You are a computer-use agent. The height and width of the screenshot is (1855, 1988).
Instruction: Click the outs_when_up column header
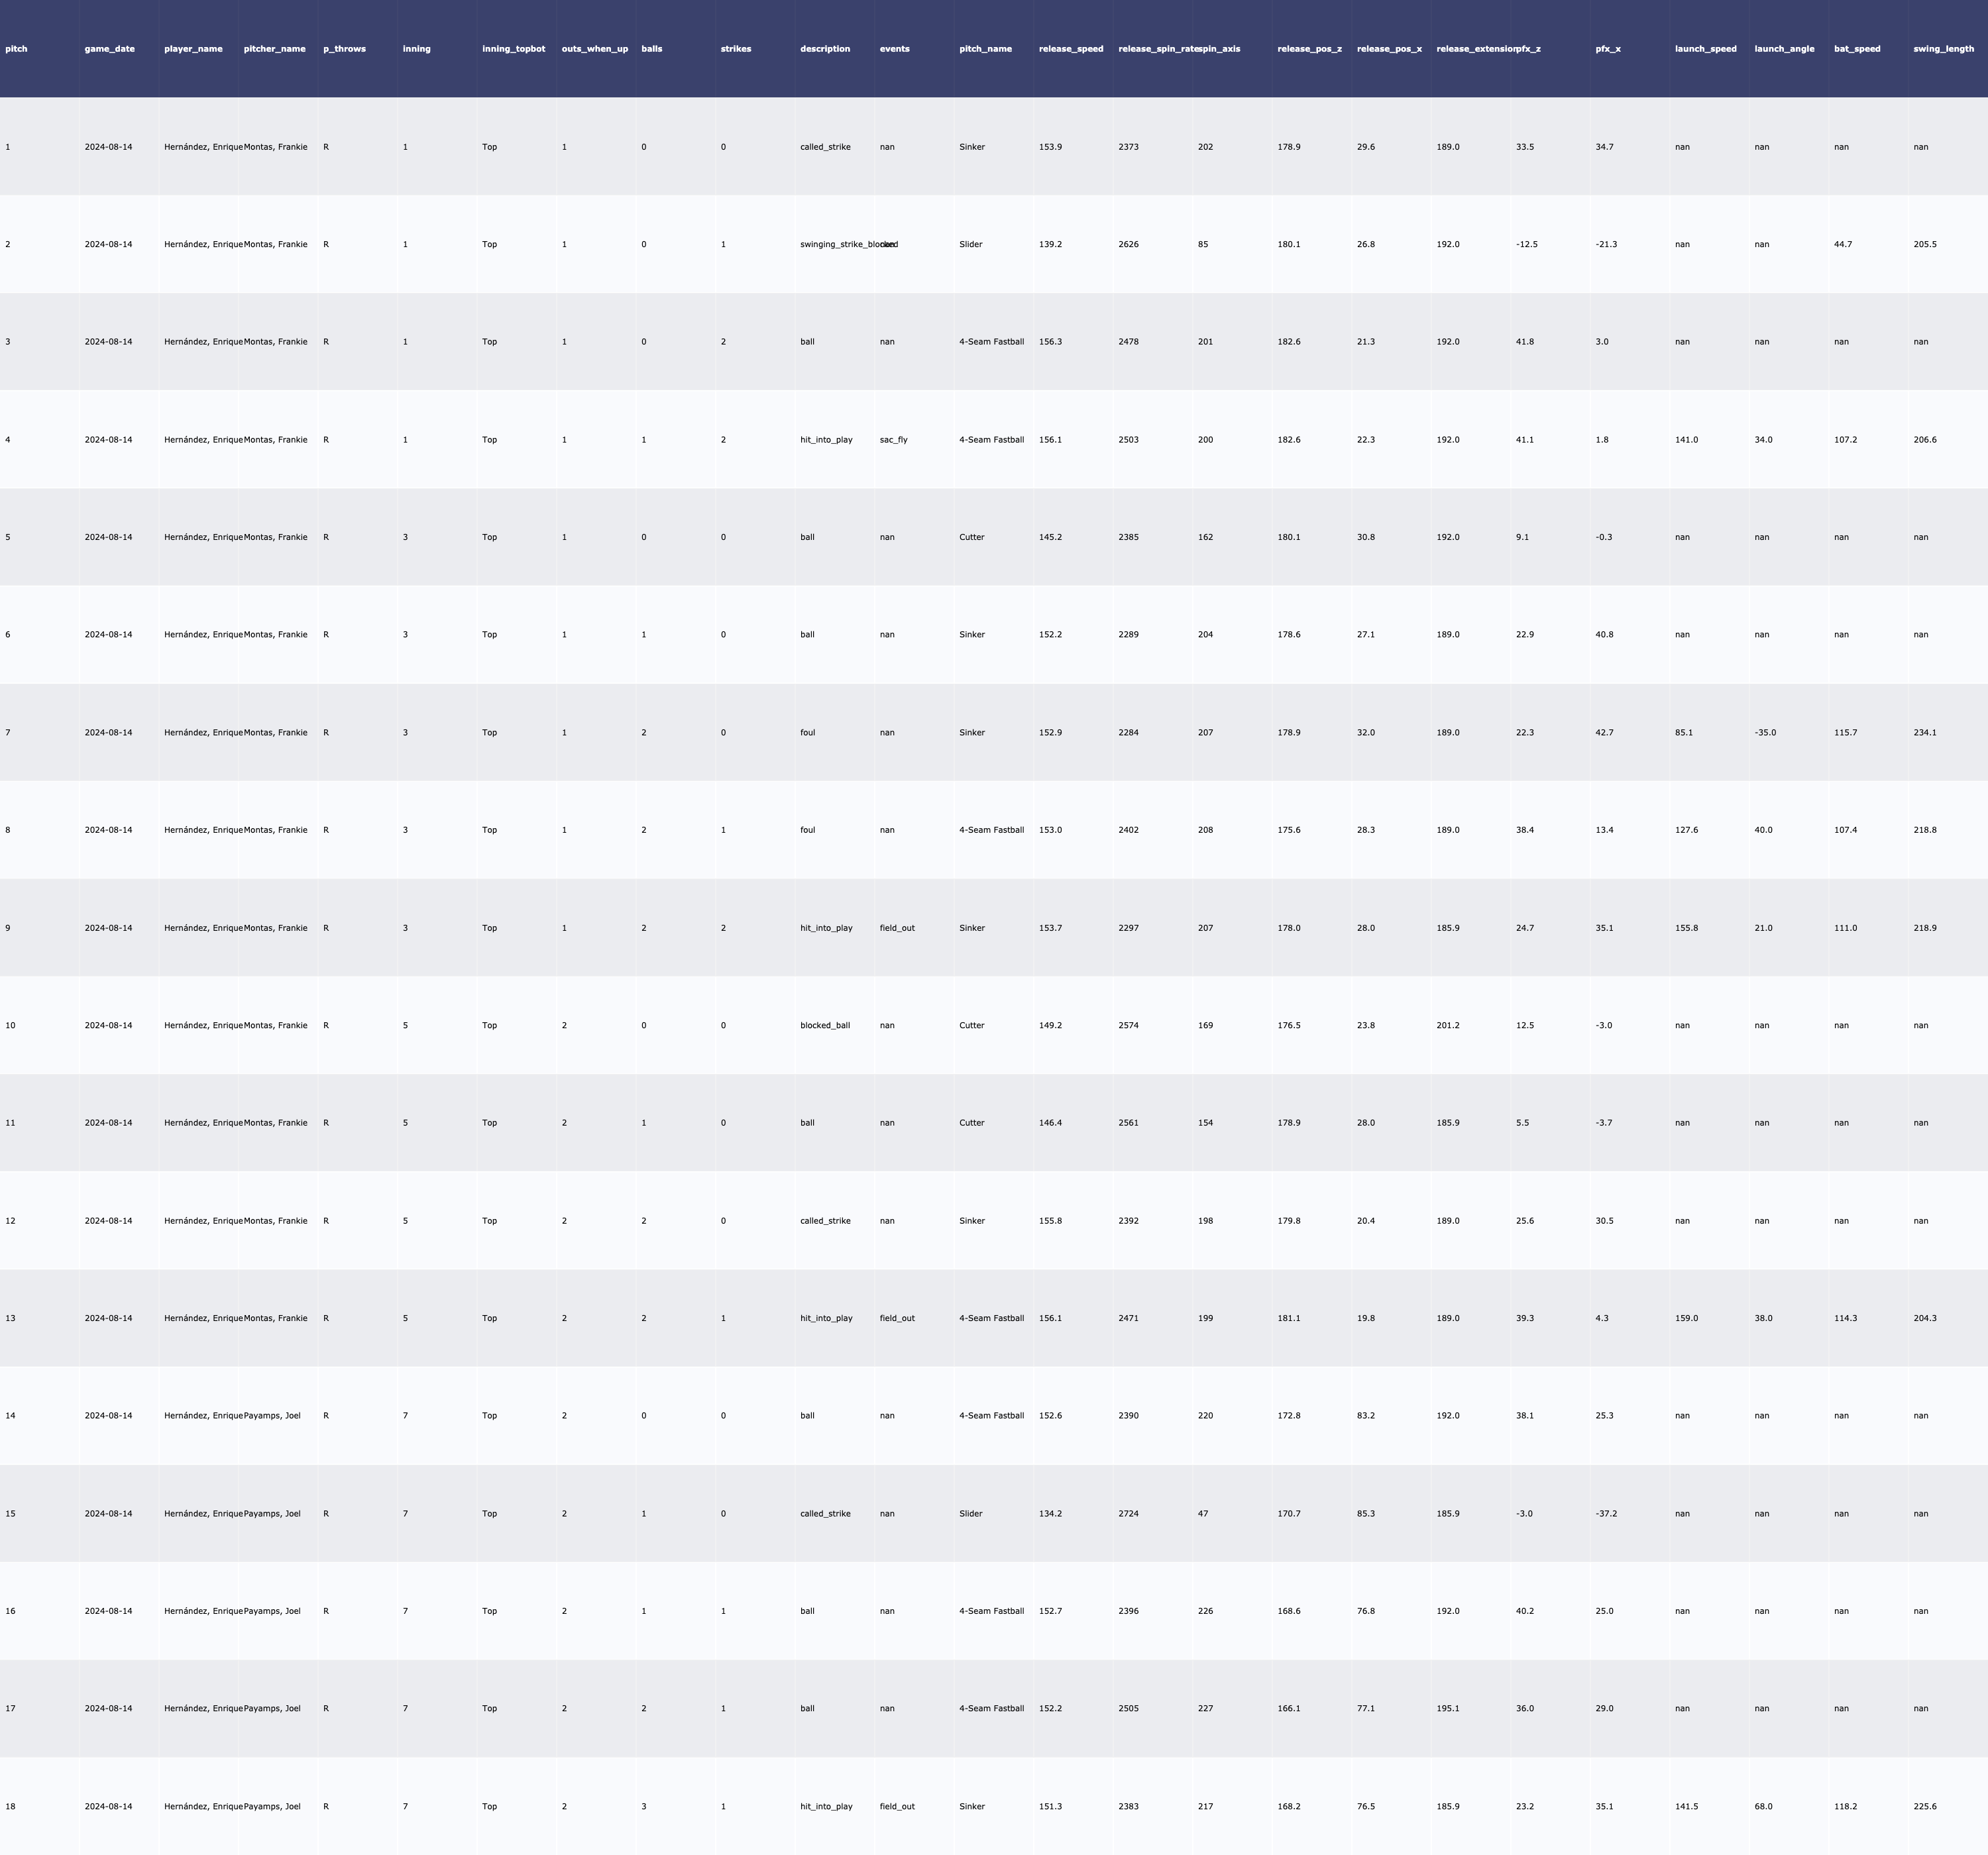coord(595,49)
